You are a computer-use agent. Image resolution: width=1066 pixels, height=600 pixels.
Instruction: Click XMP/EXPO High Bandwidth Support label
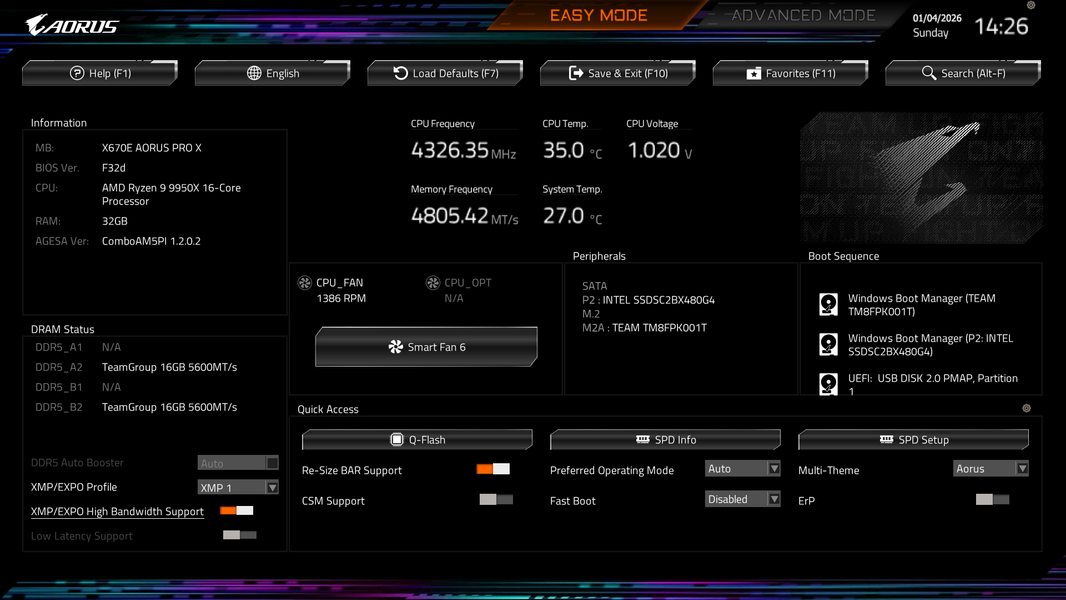117,511
